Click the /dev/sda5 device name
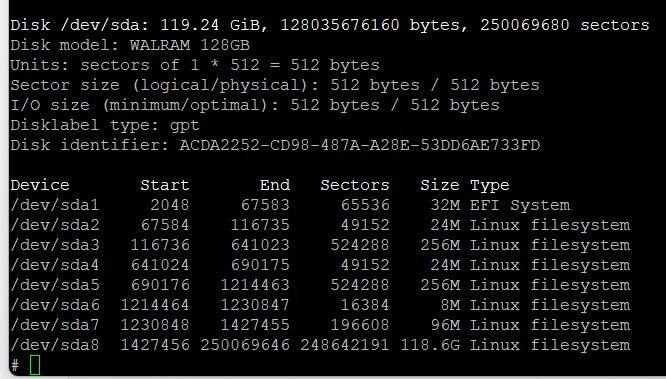This screenshot has height=379, width=666. point(55,285)
